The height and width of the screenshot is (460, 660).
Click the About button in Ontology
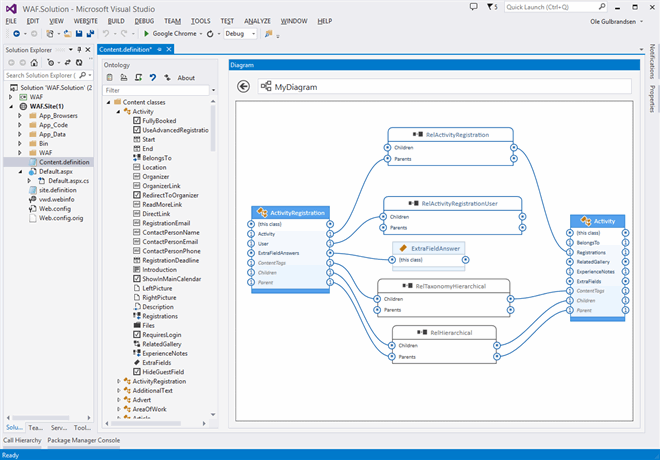click(186, 77)
